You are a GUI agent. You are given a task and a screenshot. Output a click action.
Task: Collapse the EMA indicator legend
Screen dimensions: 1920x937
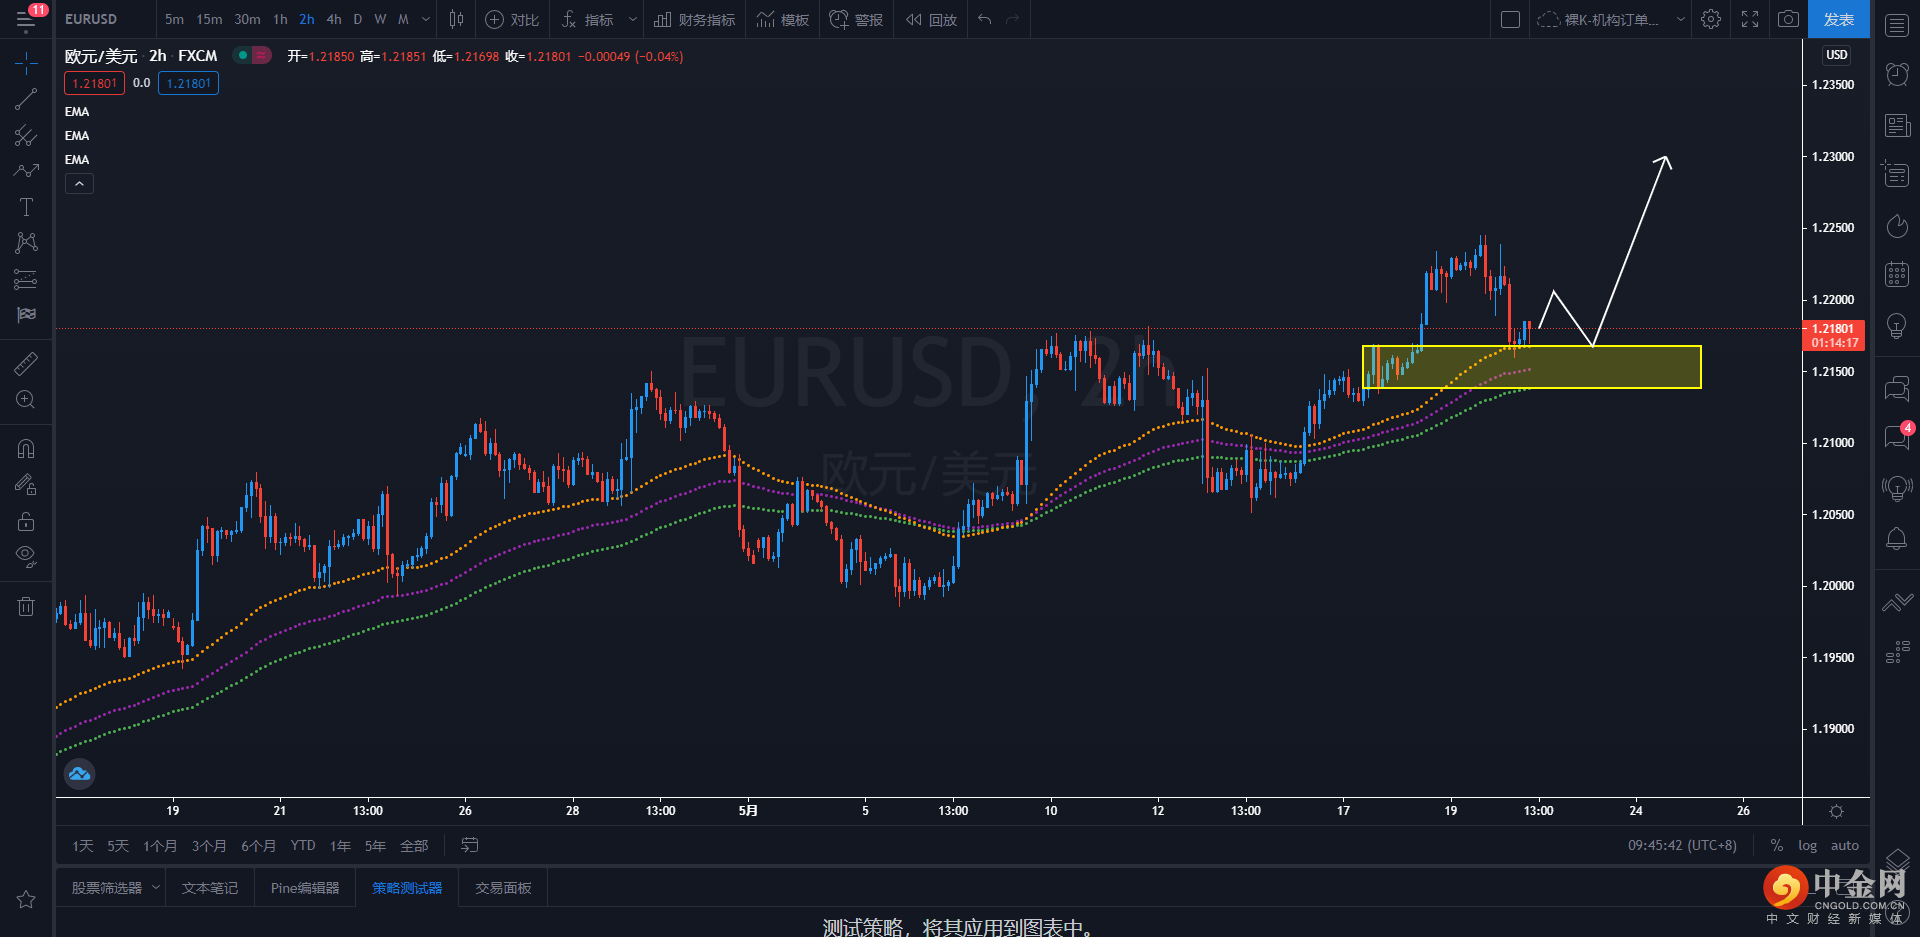79,184
